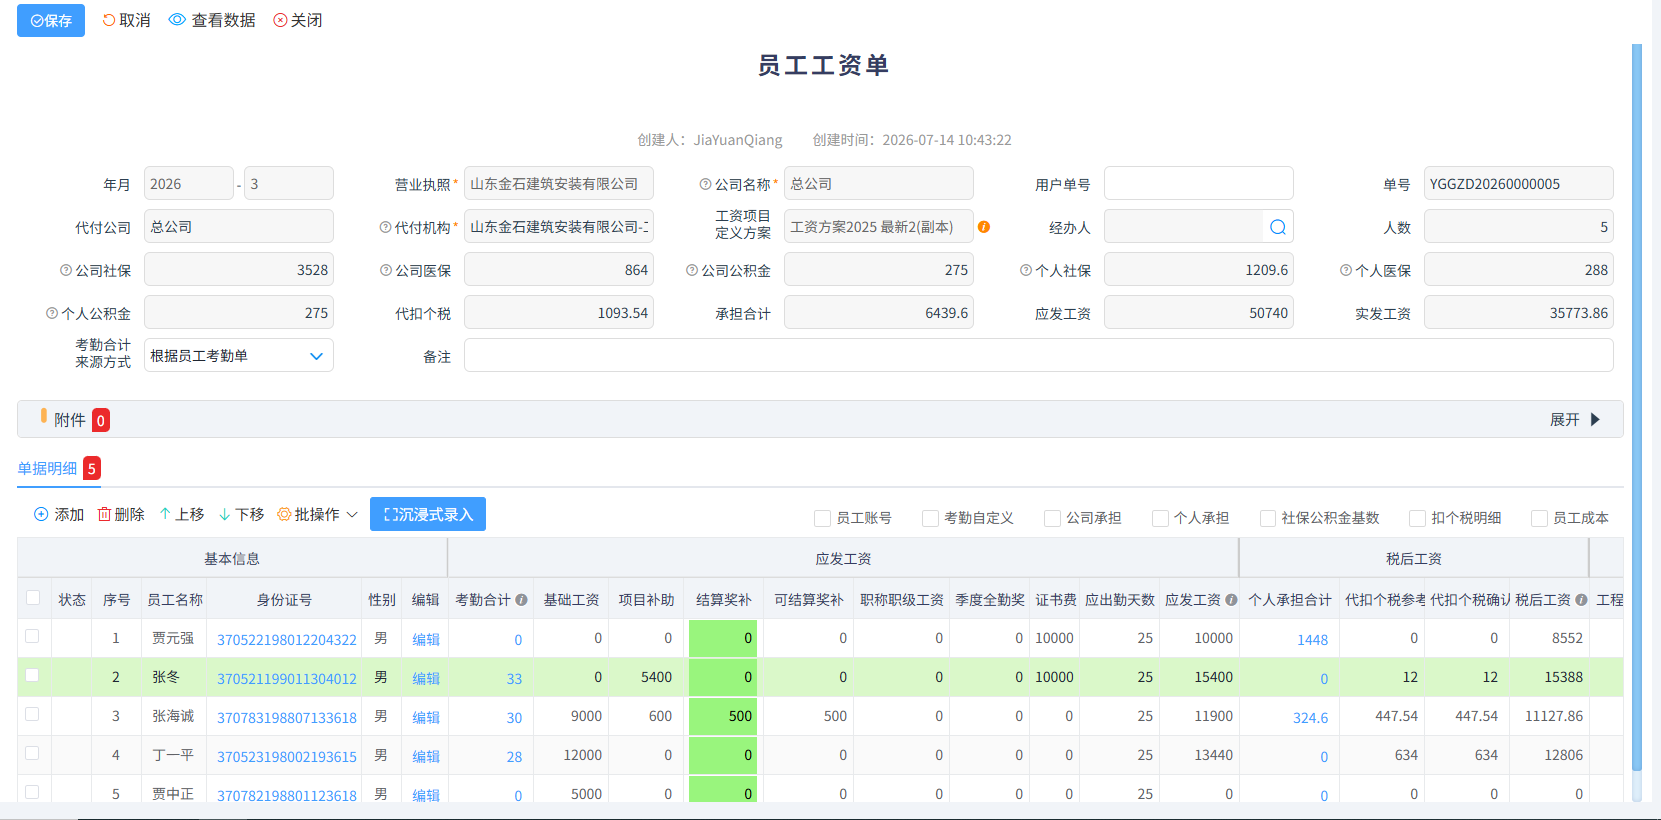Click the 备注 remarks input field
The image size is (1661, 820).
point(1039,356)
